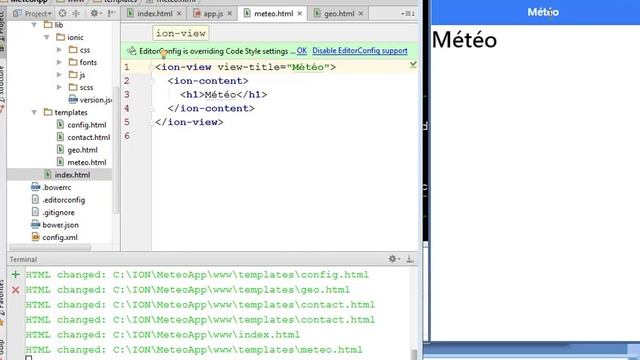Click the css folder icon
Image resolution: width=640 pixels, height=360 pixels.
coord(73,49)
